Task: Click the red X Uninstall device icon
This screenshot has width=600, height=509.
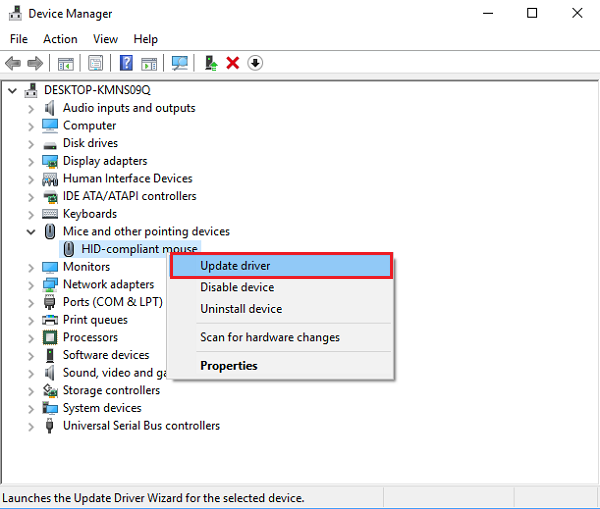Action: [x=233, y=63]
